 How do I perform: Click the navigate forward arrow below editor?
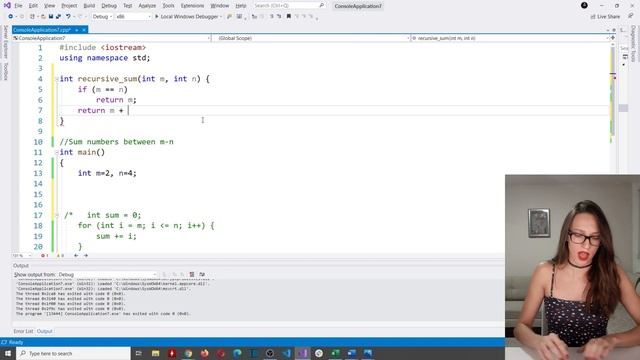(x=86, y=256)
